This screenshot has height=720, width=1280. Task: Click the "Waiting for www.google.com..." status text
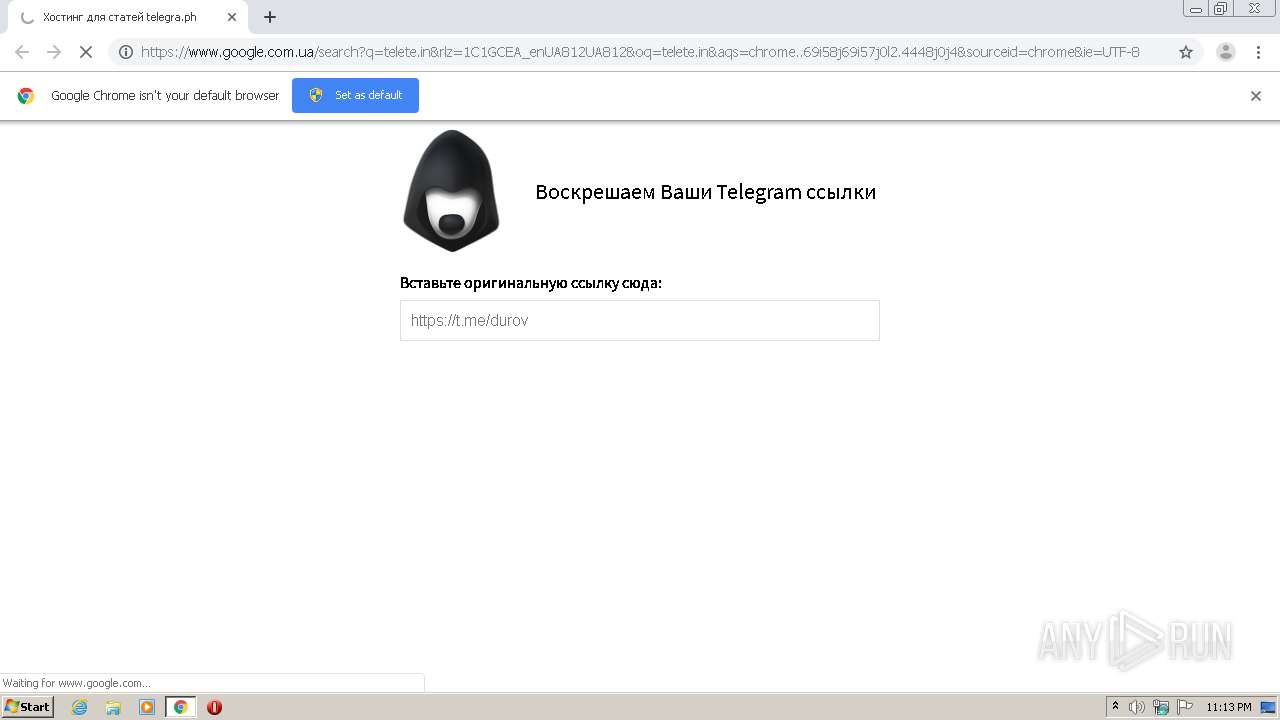pyautogui.click(x=76, y=683)
